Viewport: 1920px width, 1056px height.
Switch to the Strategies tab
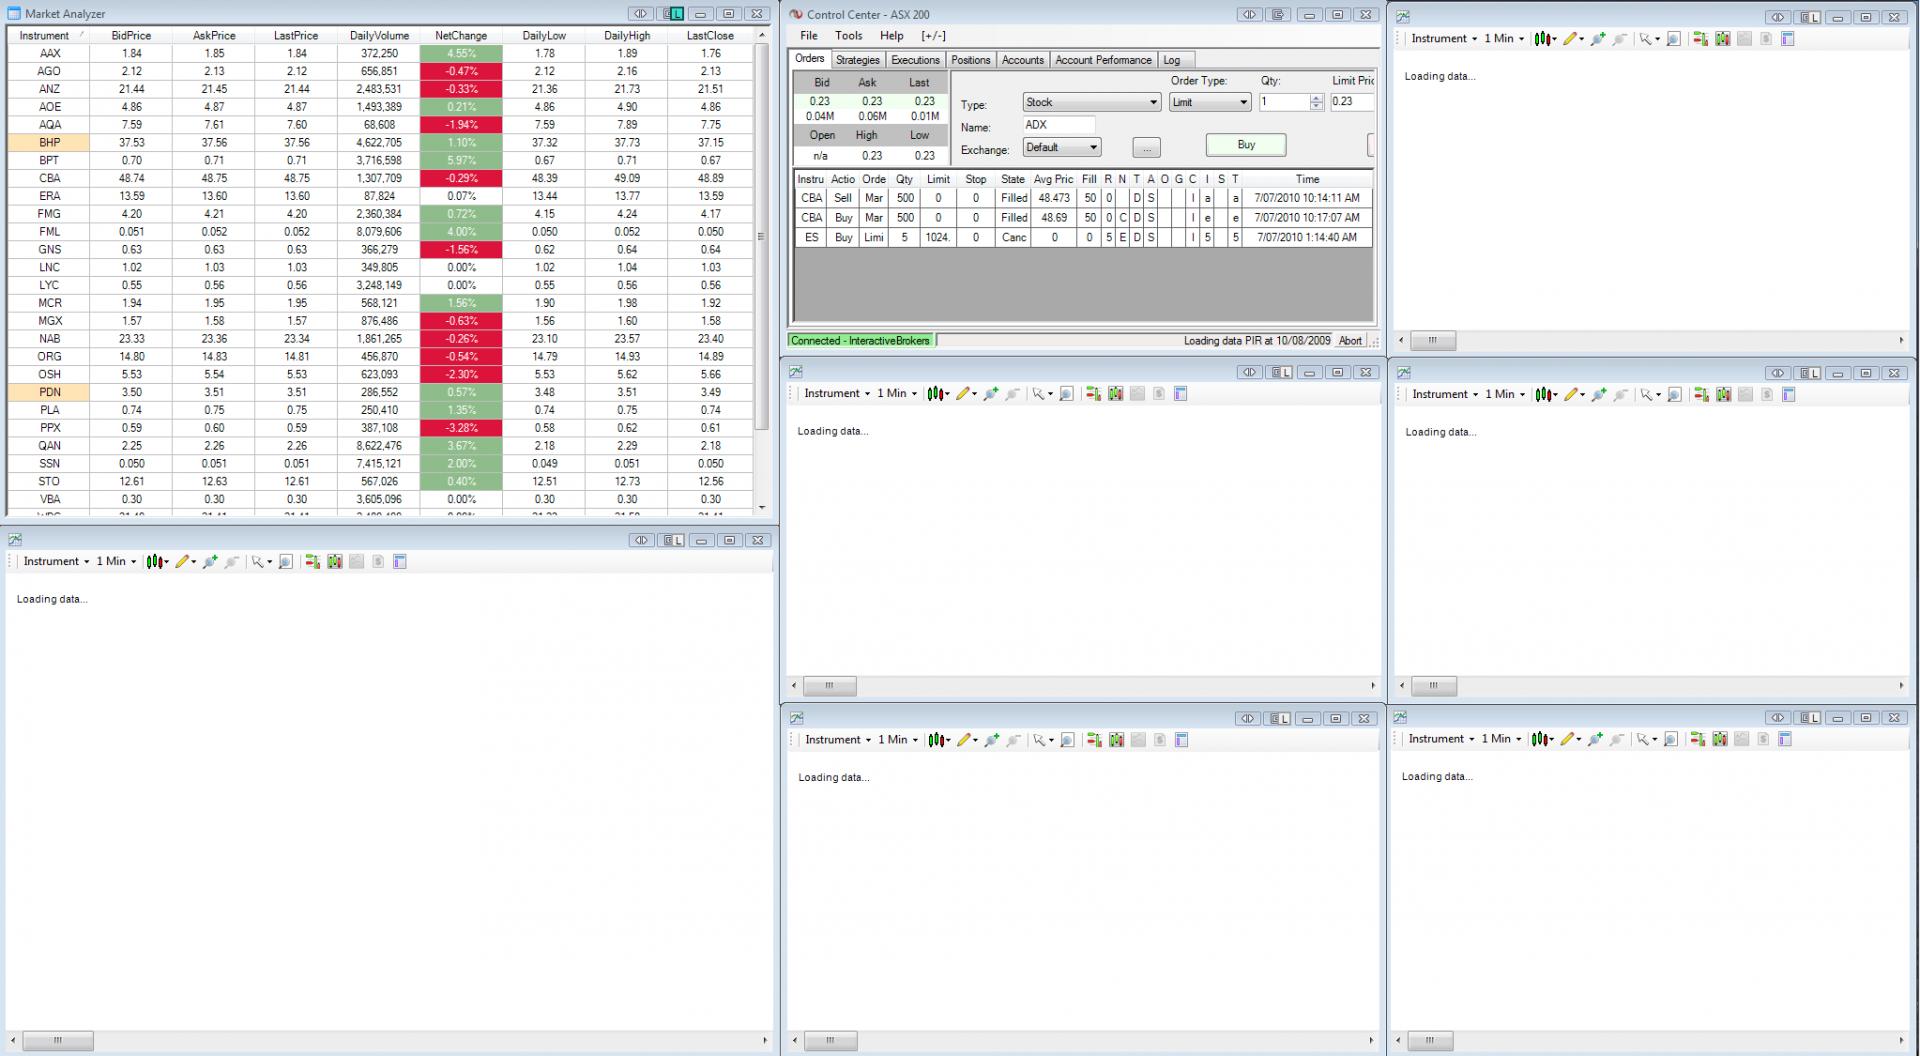(x=858, y=60)
